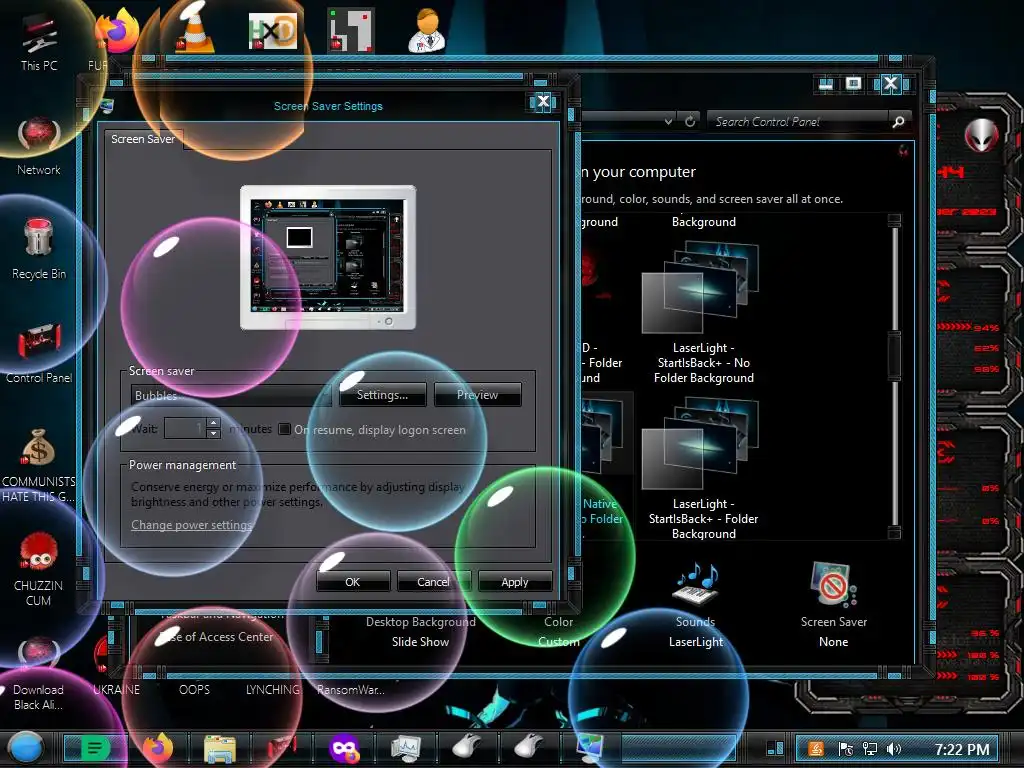The height and width of the screenshot is (768, 1024).
Task: Open File Explorer from the taskbar
Action: pyautogui.click(x=220, y=749)
